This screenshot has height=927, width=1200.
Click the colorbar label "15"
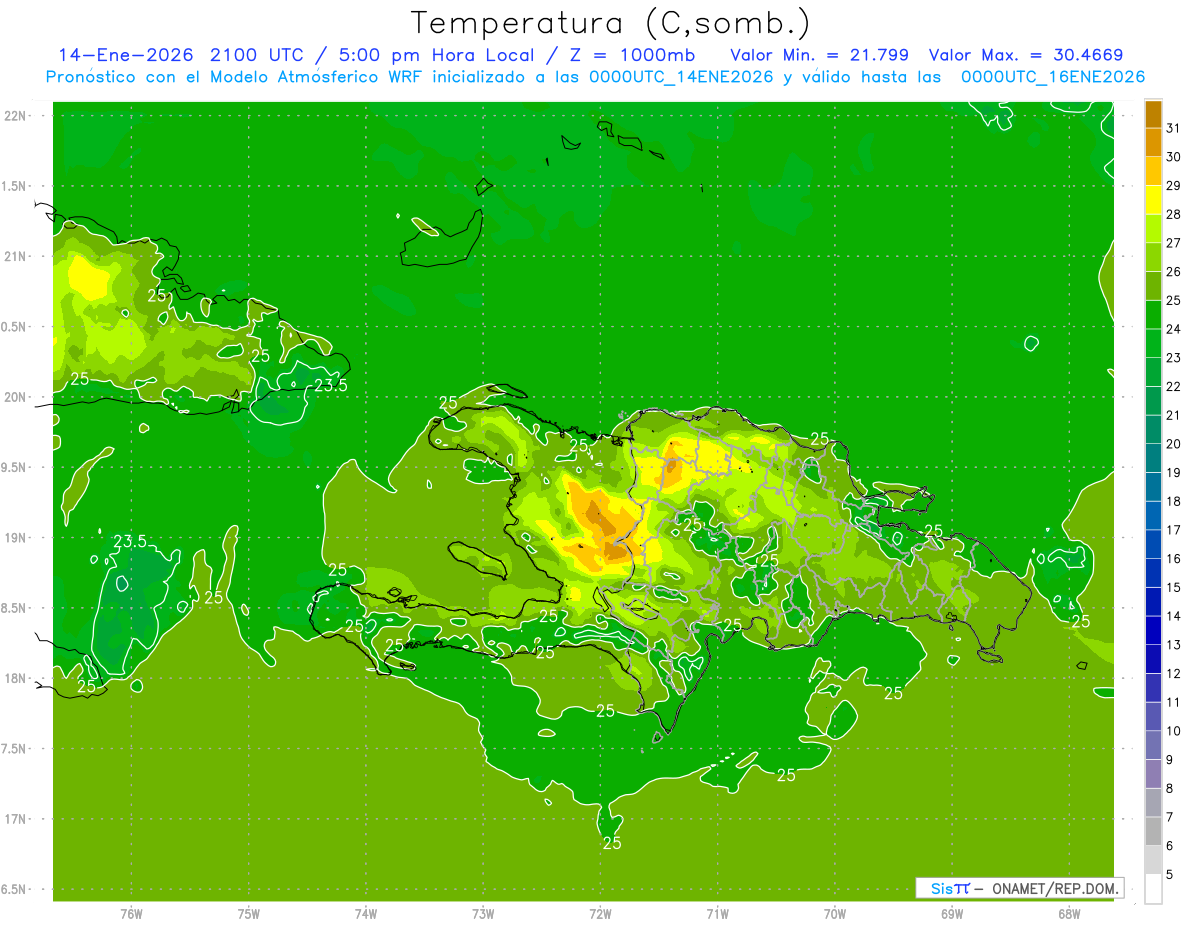pos(1173,588)
